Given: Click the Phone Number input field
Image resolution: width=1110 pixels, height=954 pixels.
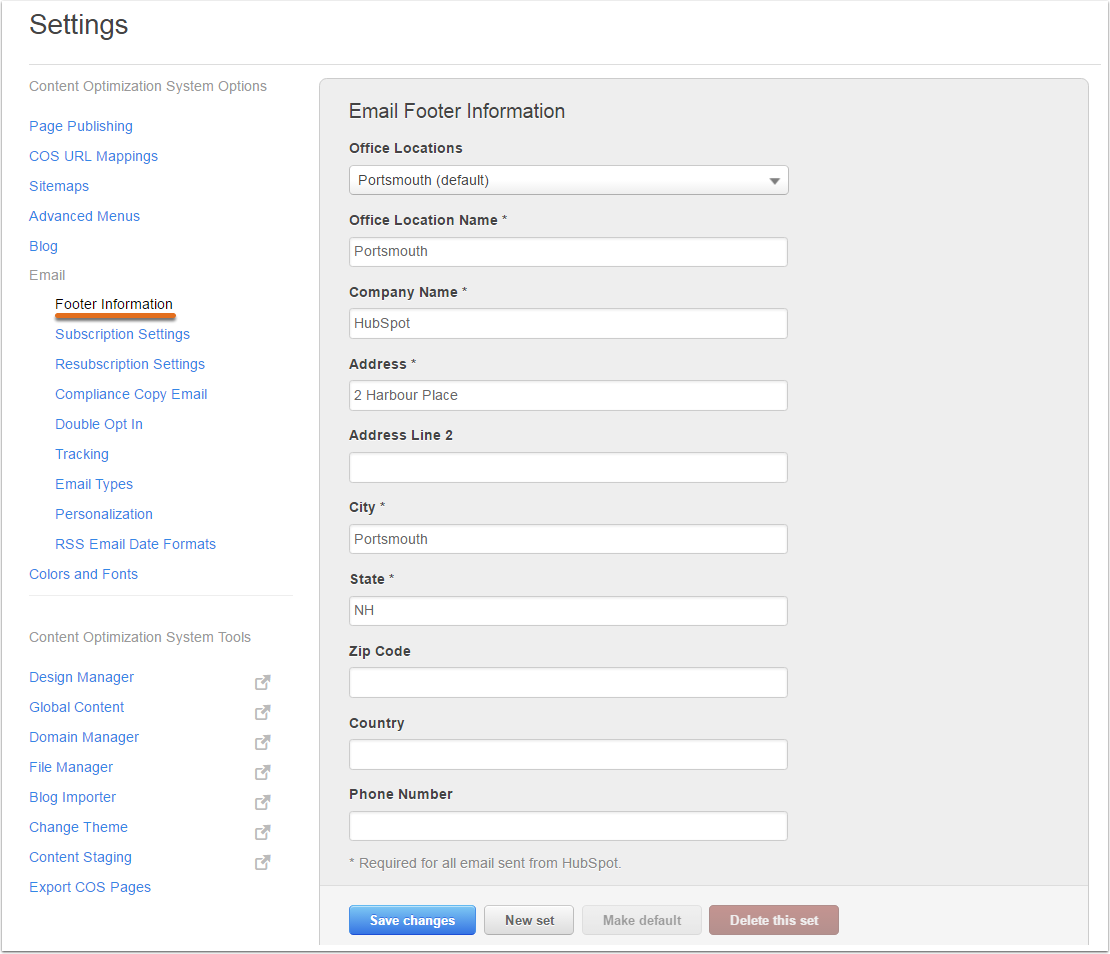Looking at the screenshot, I should click(x=568, y=826).
